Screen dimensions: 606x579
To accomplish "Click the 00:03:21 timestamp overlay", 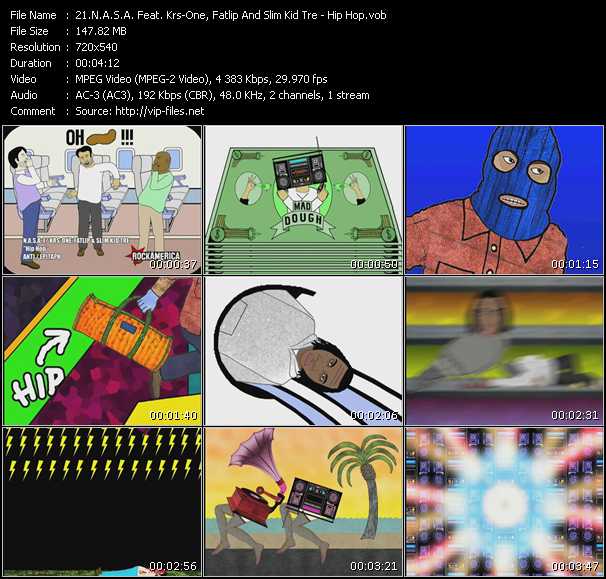I will click(x=374, y=566).
